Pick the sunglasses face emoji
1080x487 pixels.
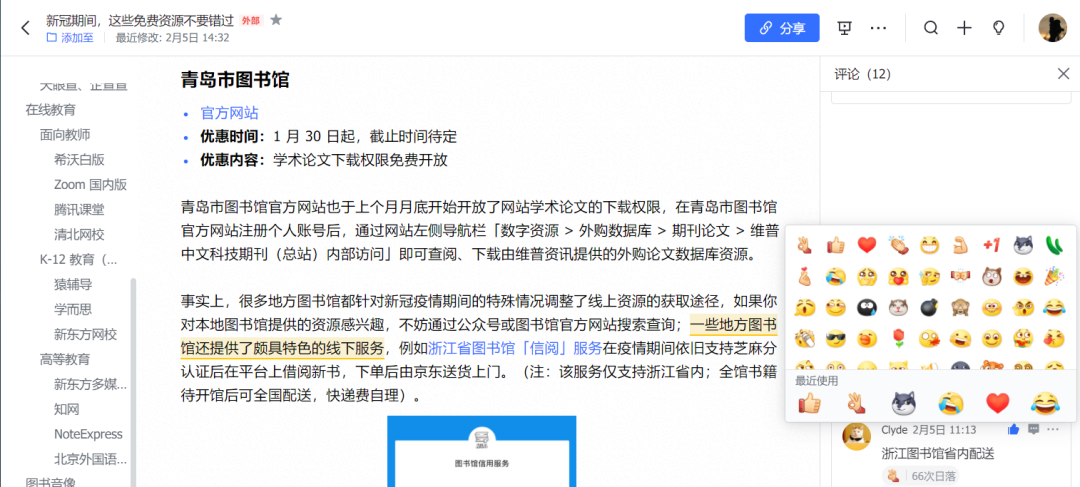835,339
